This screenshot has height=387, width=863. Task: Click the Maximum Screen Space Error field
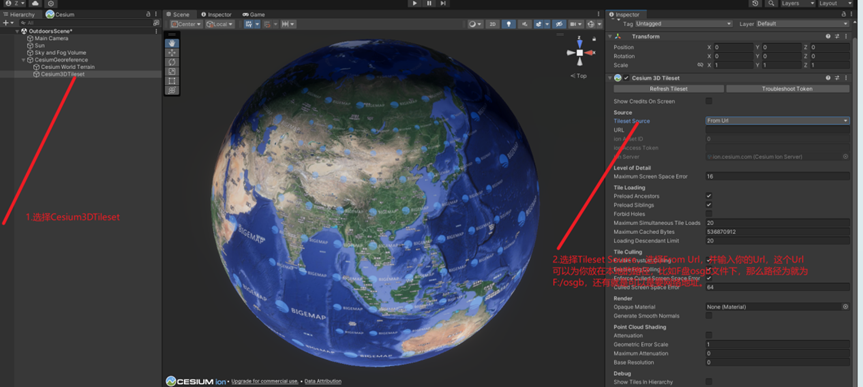[778, 177]
